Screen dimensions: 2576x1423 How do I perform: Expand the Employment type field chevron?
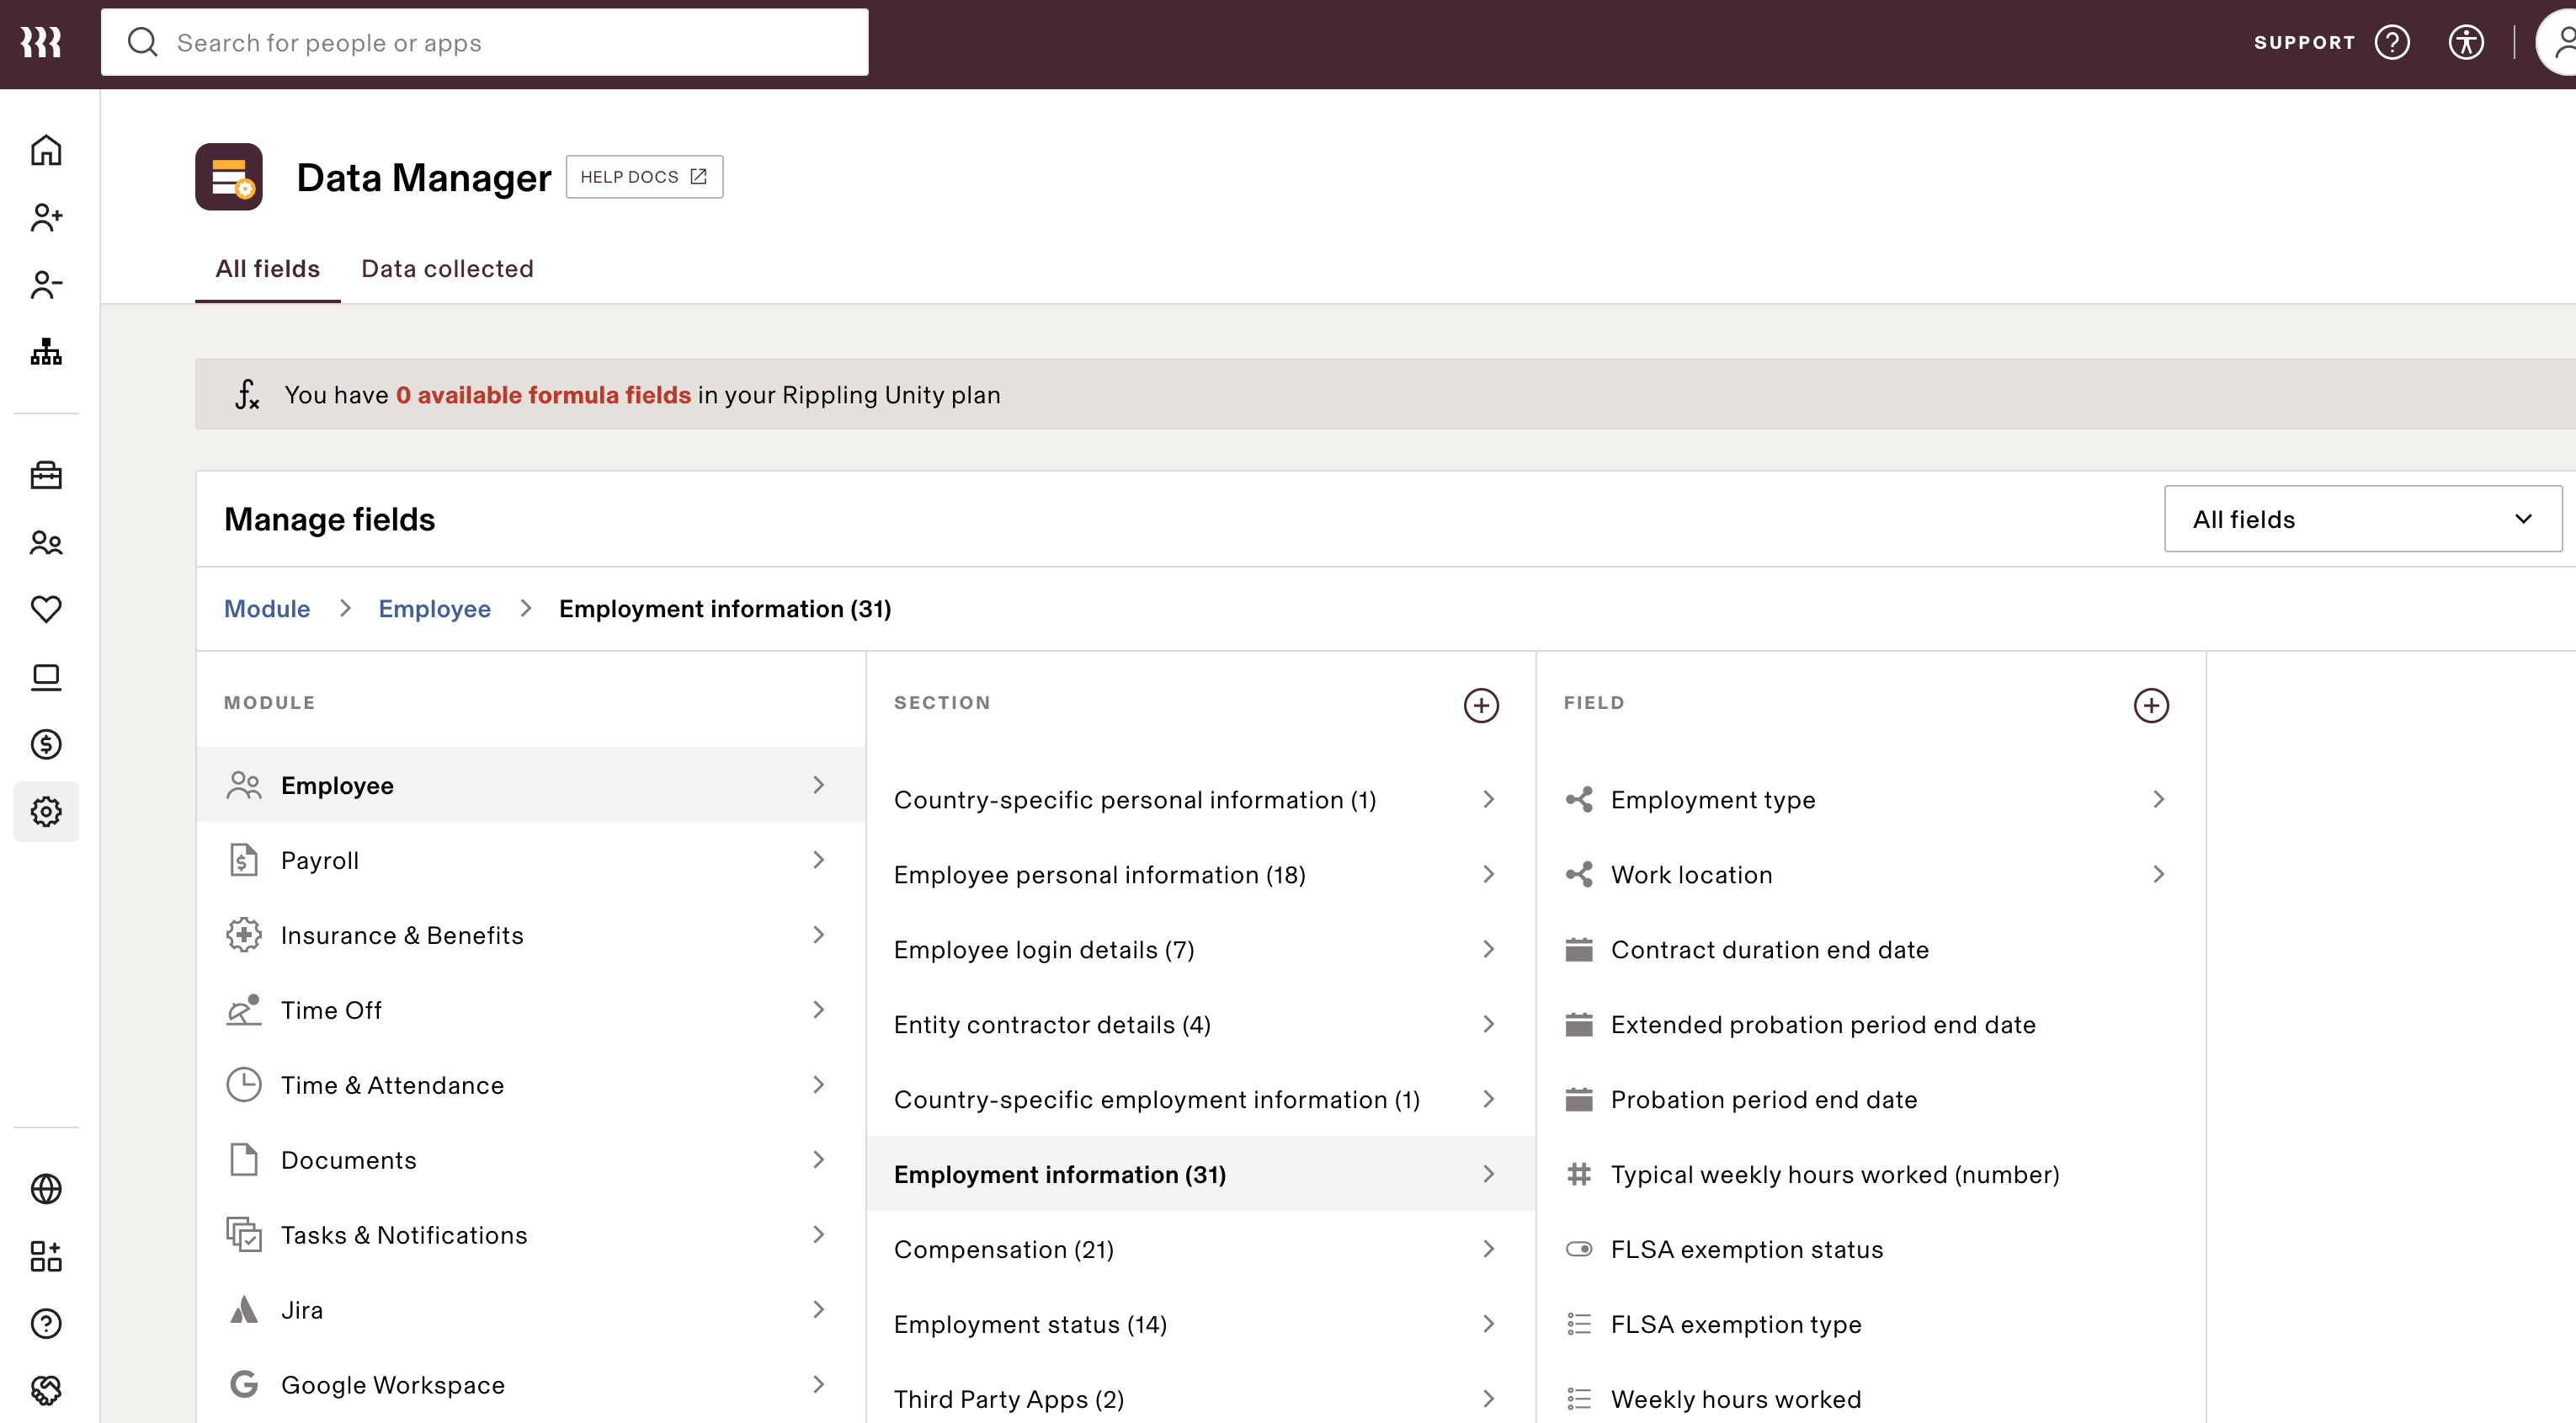pos(2158,799)
